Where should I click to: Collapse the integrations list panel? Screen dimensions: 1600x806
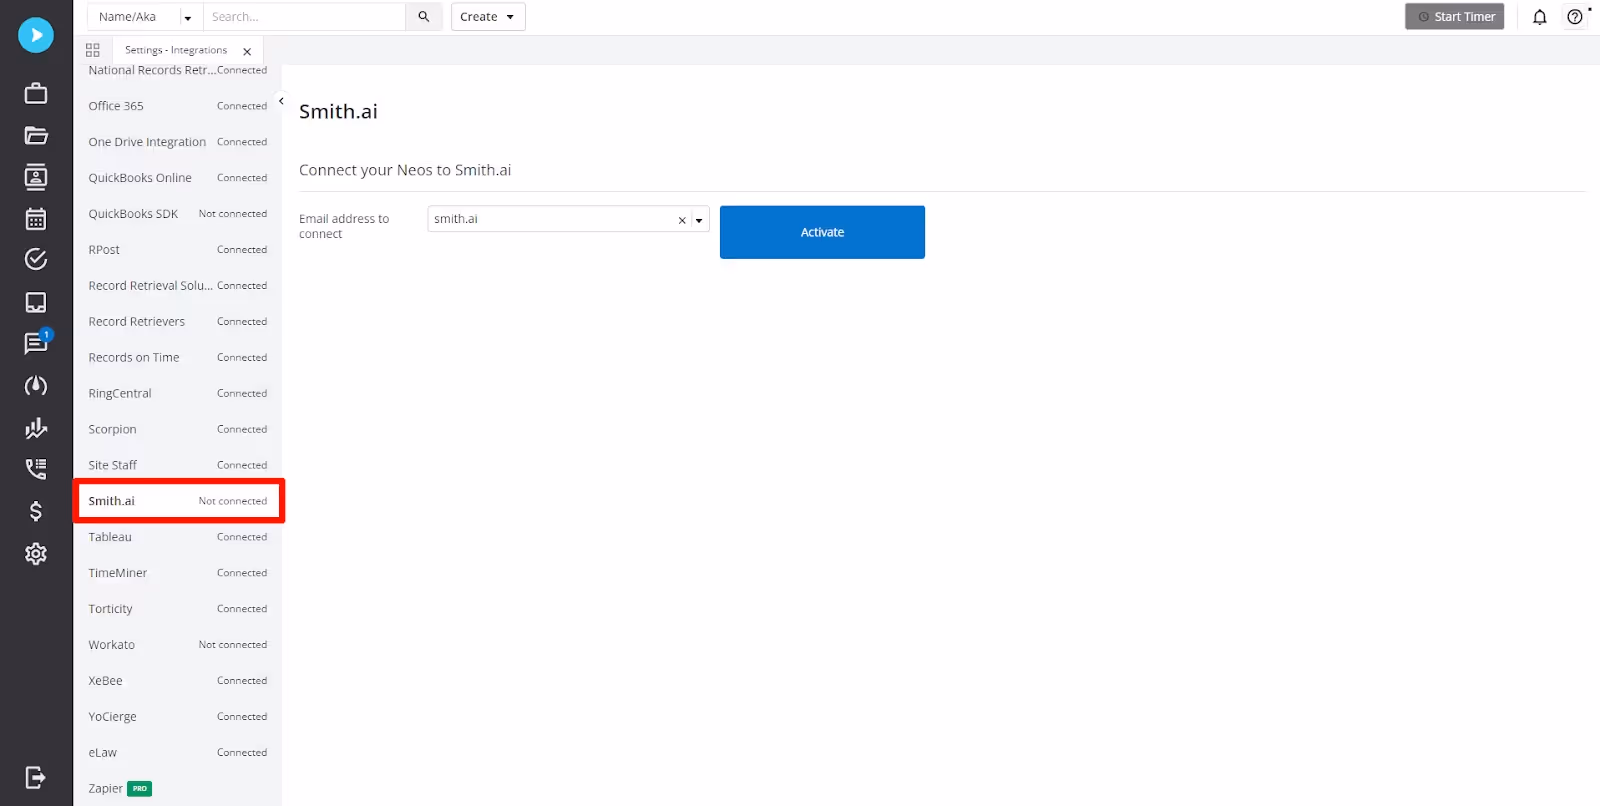(x=281, y=101)
